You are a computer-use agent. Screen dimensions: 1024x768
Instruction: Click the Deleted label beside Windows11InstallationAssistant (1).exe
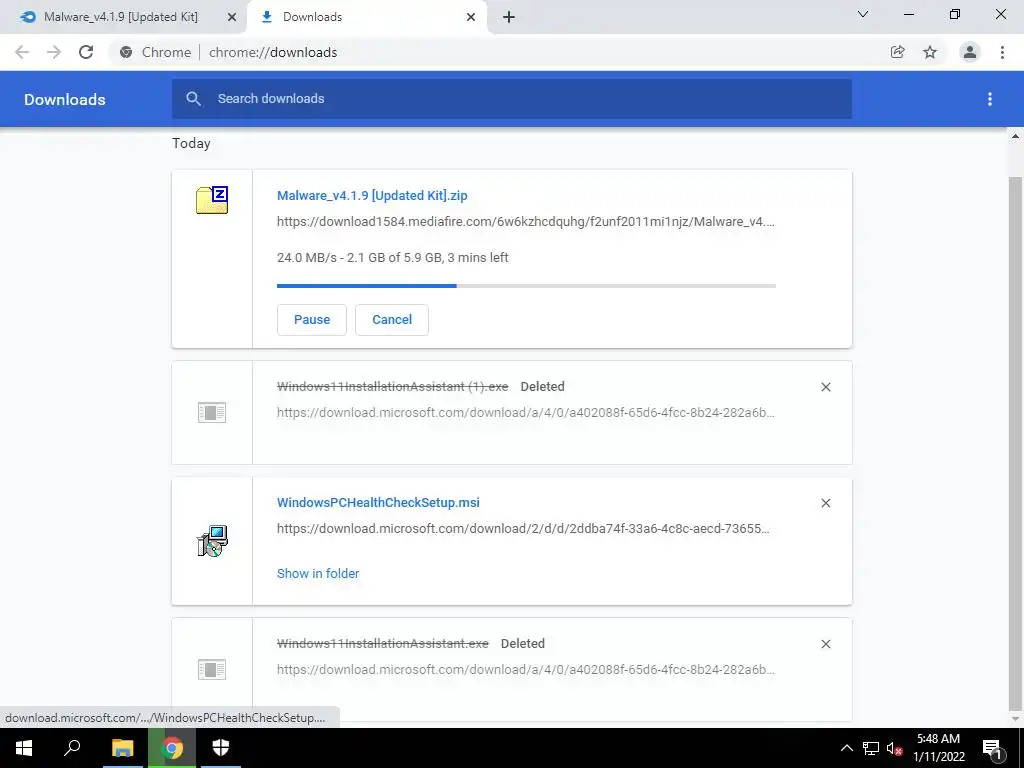coord(542,387)
